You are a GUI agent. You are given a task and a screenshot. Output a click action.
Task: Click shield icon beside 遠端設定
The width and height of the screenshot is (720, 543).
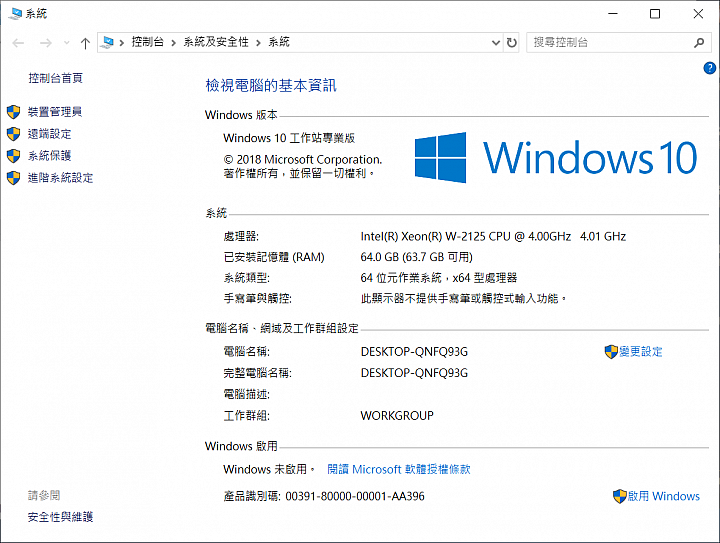[13, 134]
